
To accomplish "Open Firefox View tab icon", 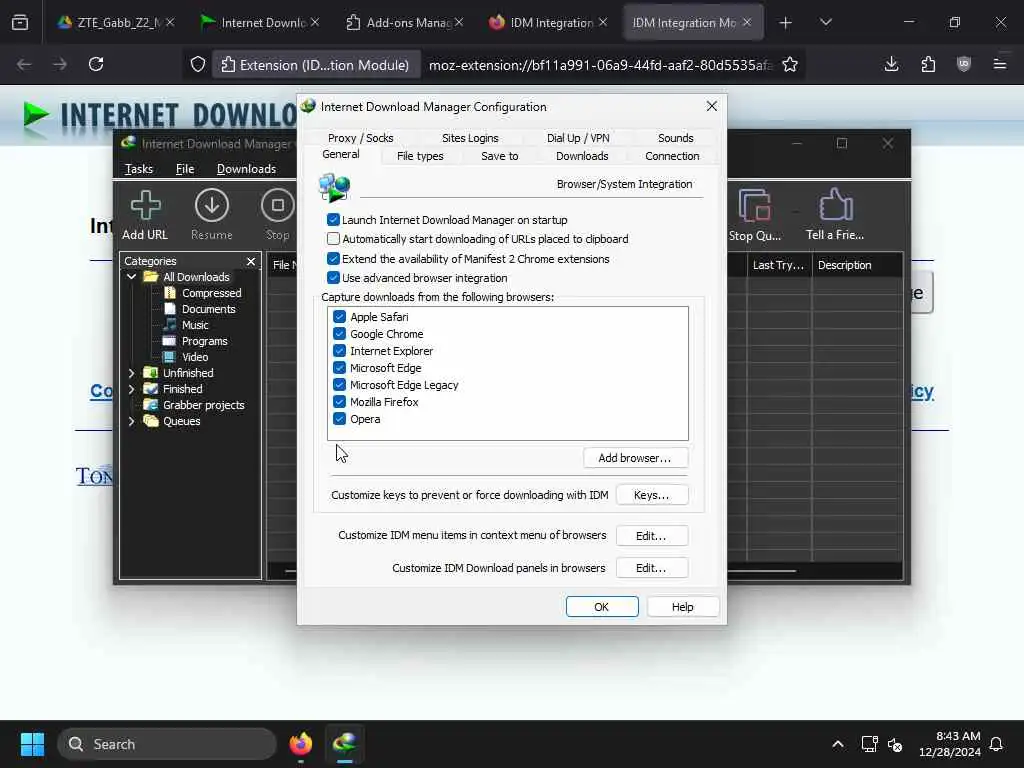I will (x=20, y=23).
